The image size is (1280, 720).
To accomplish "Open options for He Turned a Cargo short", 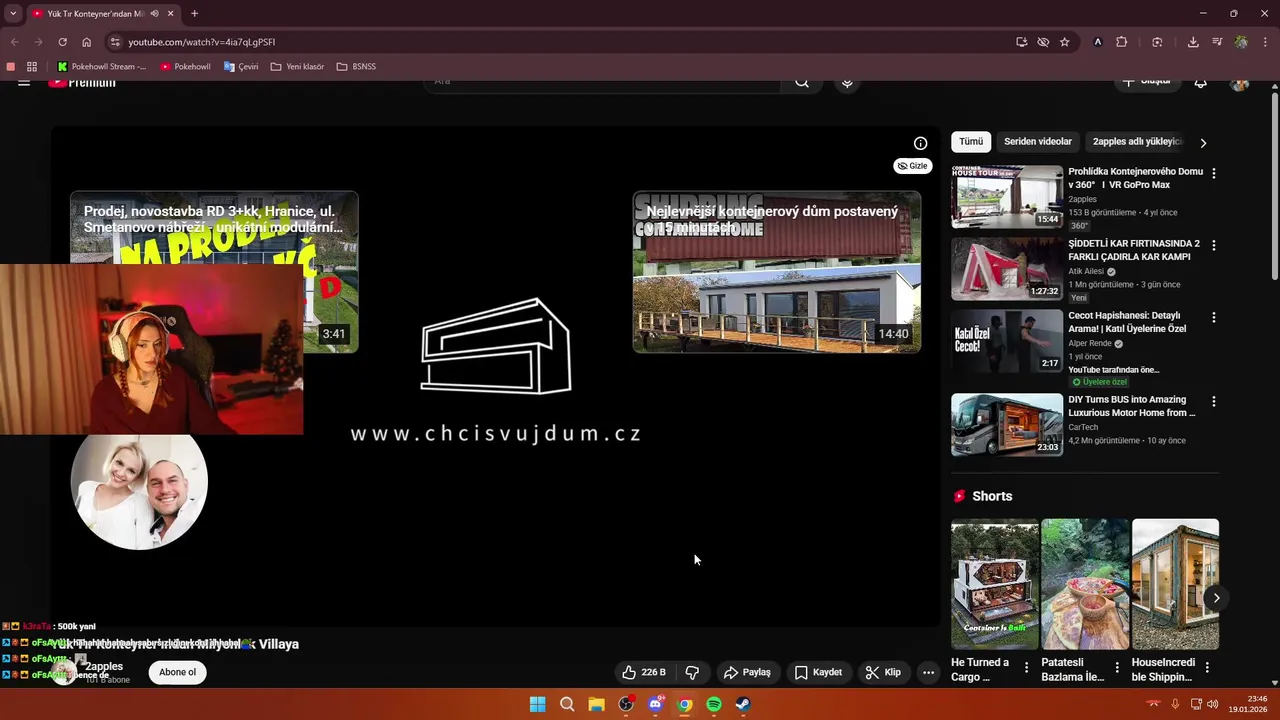I will tap(1026, 667).
